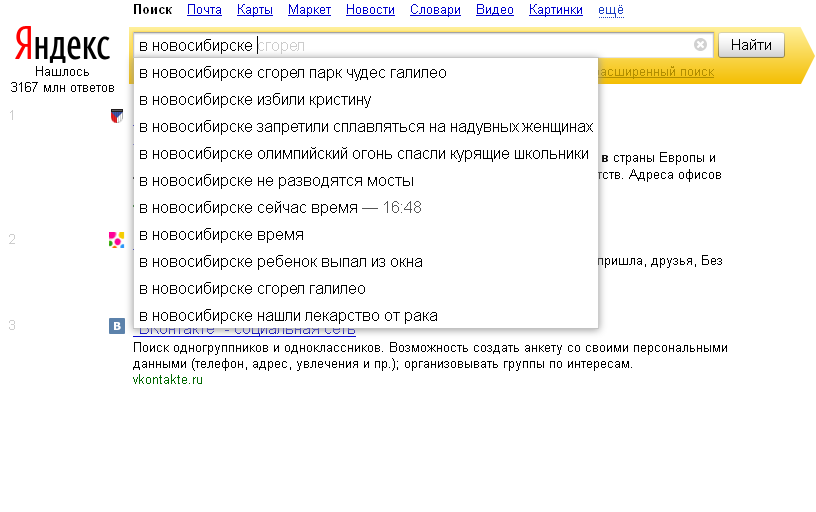Switch to Видео search
Screen dimensions: 816x512
[x=495, y=10]
